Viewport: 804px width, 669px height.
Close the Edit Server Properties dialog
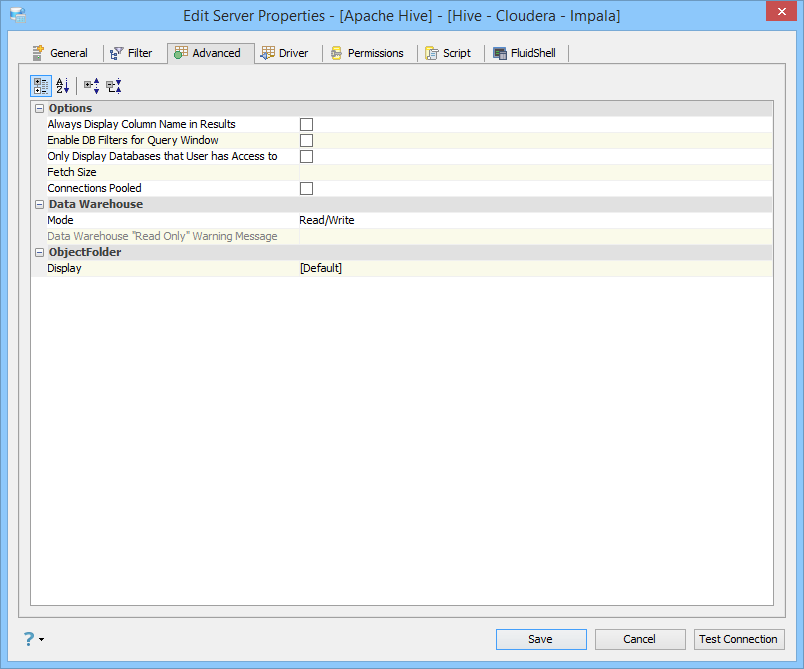pos(781,11)
